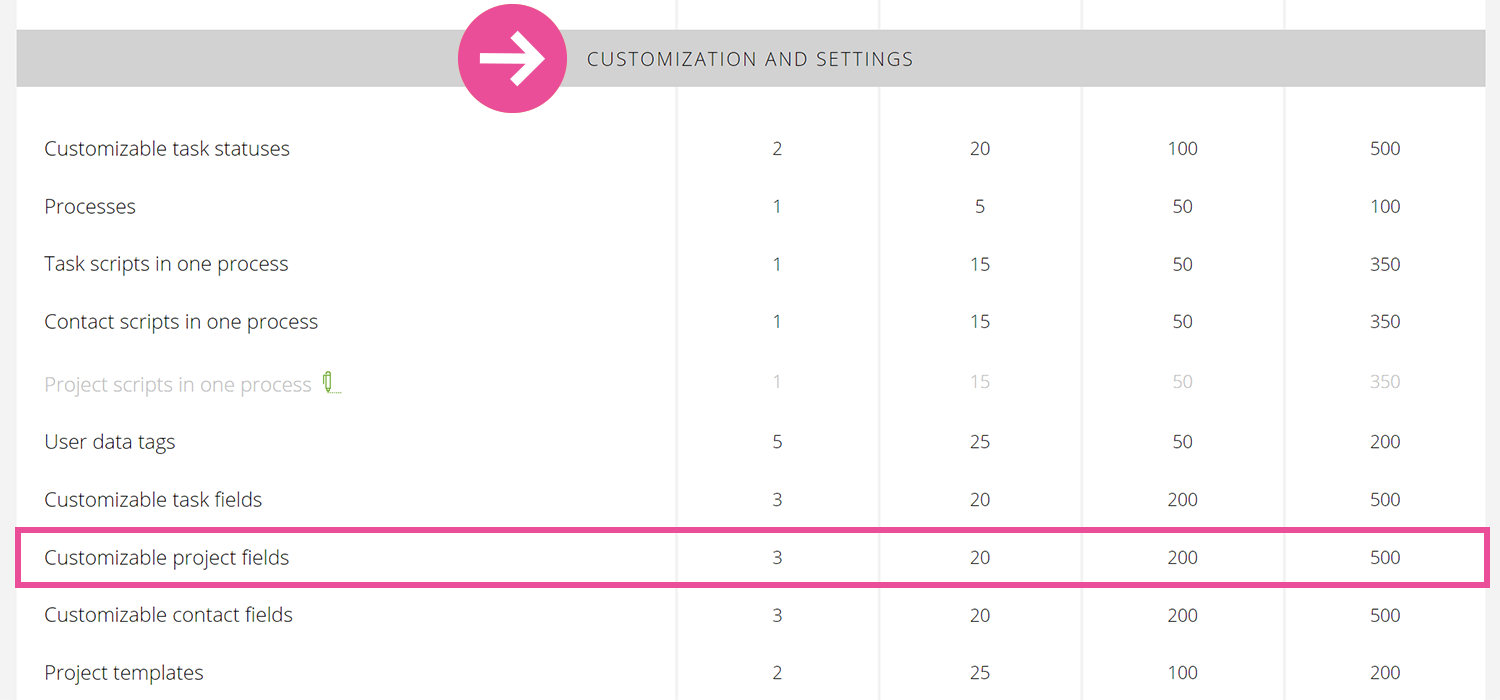Select value 25 in User data tags row
This screenshot has width=1500, height=700.
pos(980,442)
